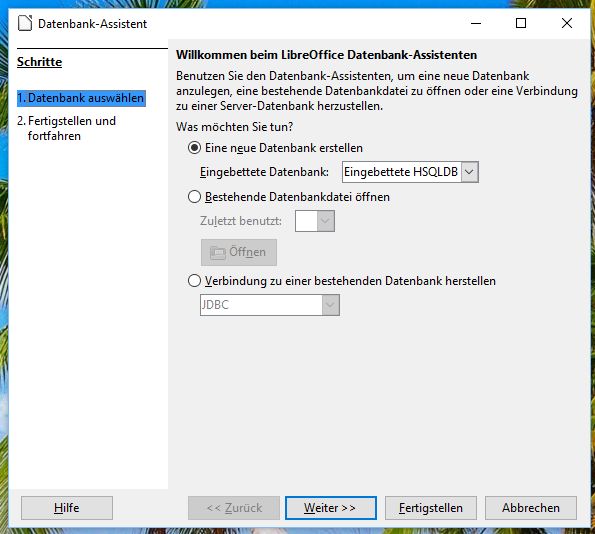
Task: Minimize the Datenbank-Assistent window
Action: (x=476, y=23)
